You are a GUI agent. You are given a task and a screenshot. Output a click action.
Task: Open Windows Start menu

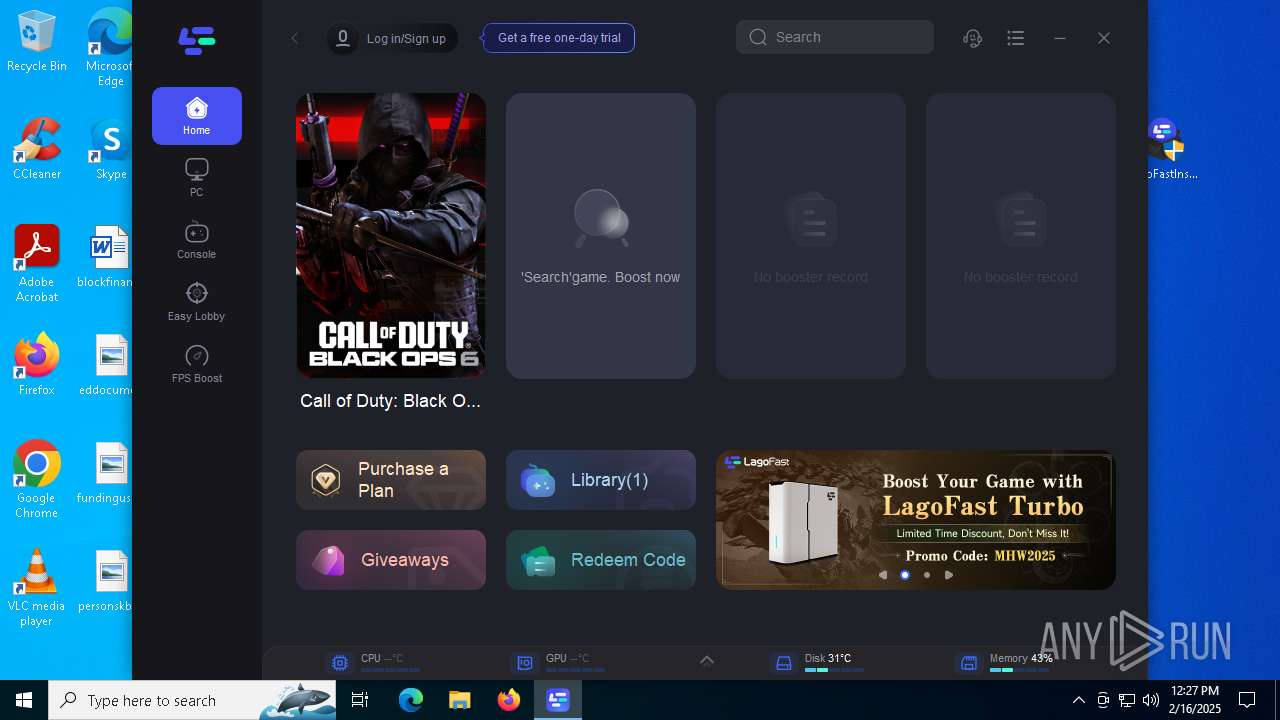24,700
